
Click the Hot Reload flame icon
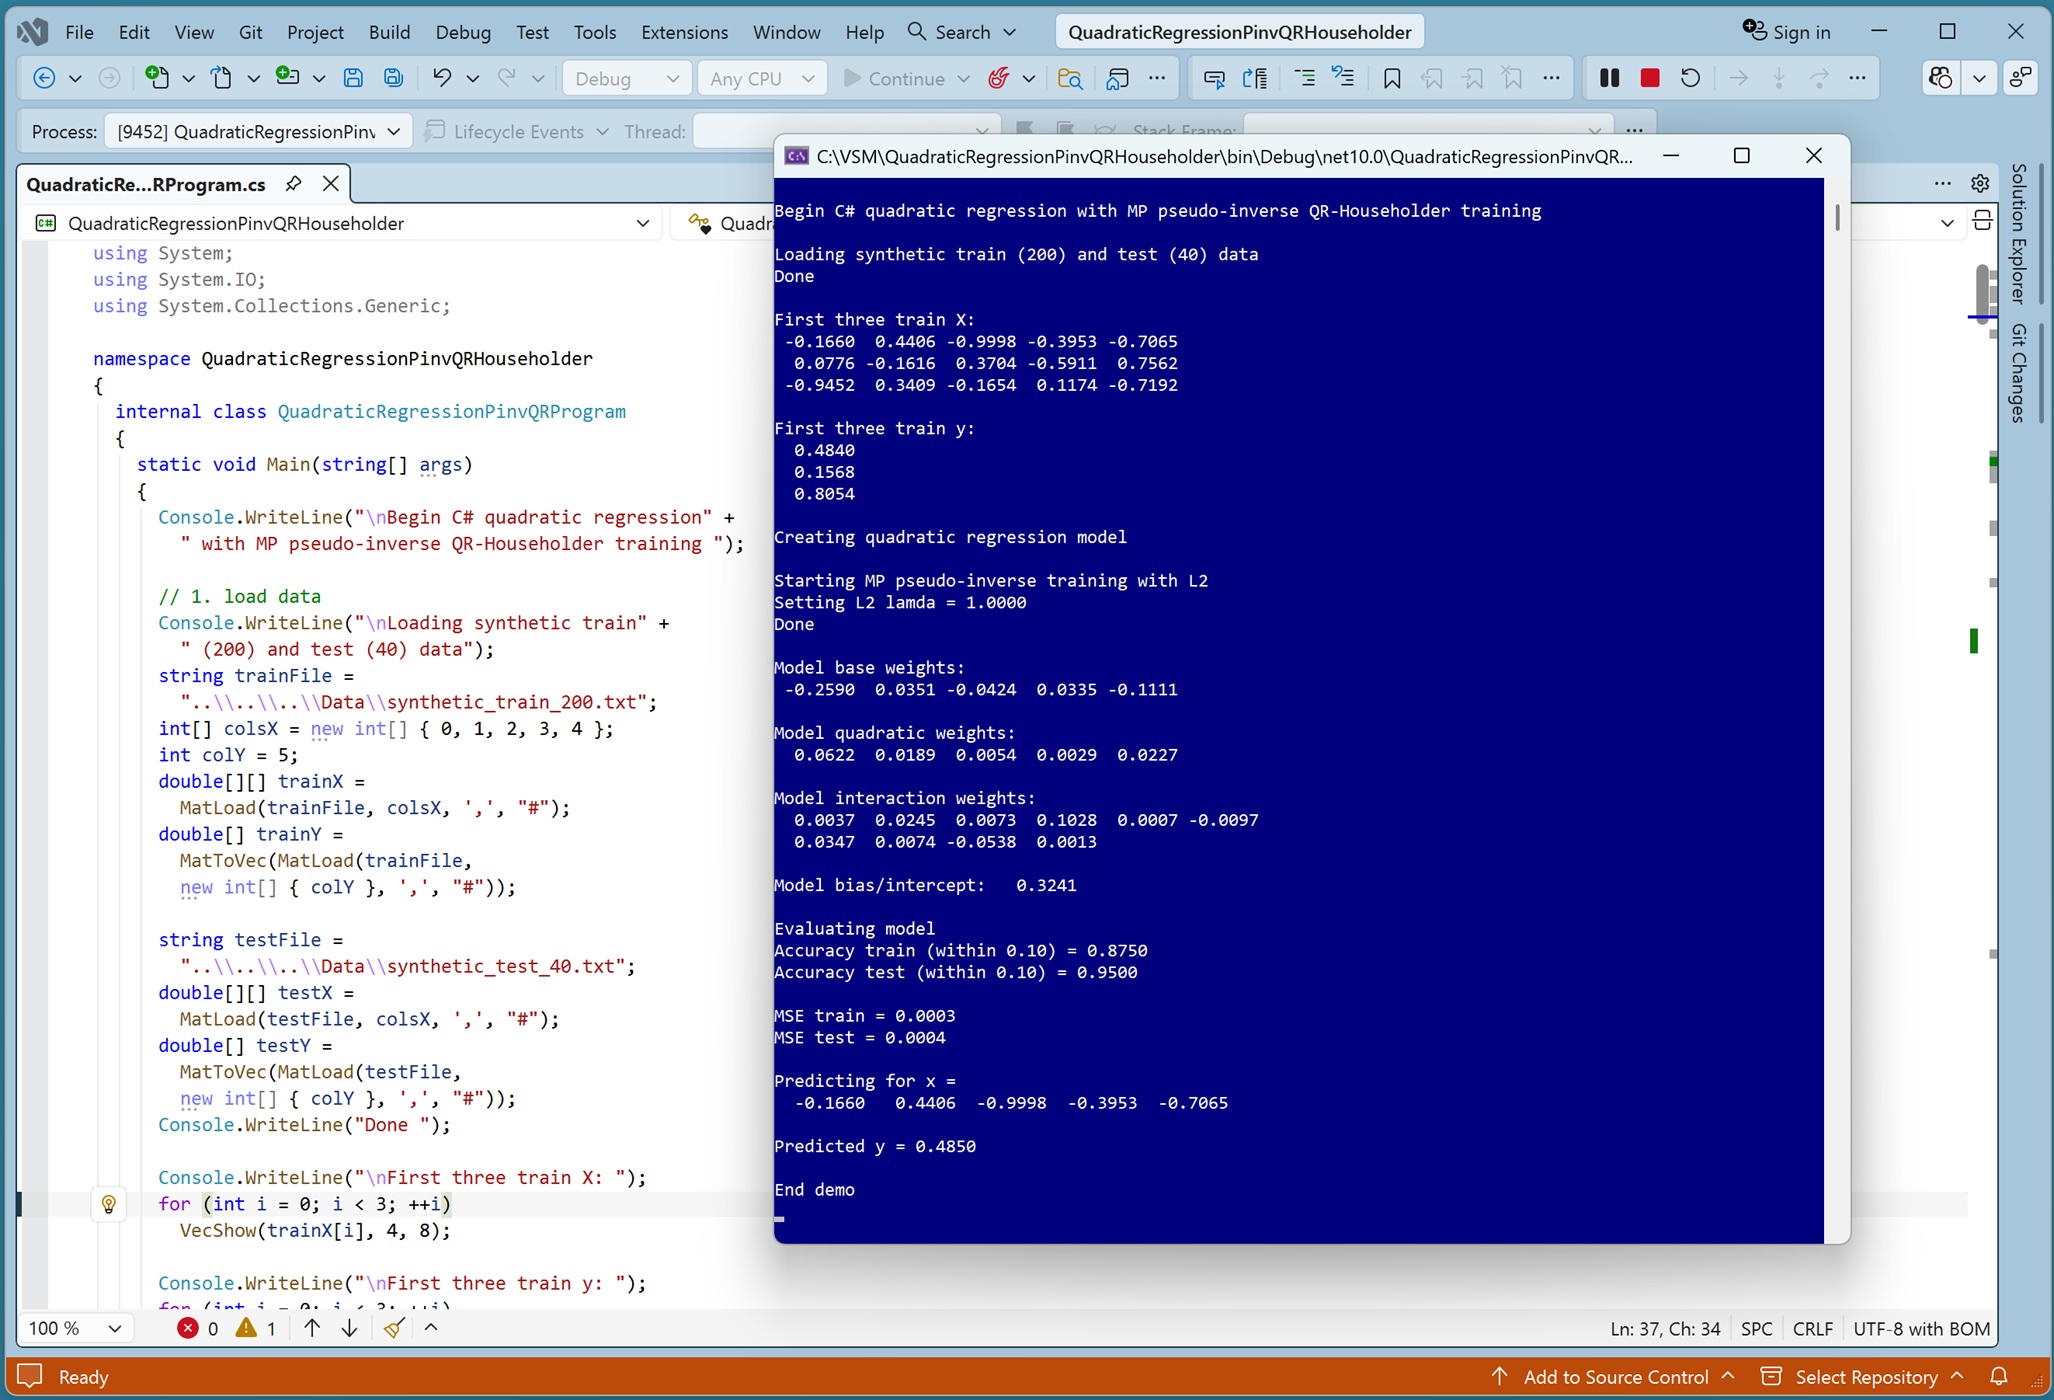coord(998,78)
